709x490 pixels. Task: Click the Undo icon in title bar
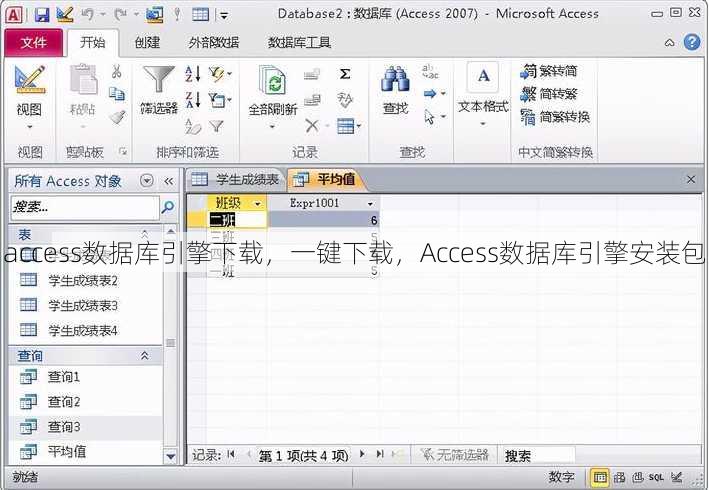click(88, 15)
